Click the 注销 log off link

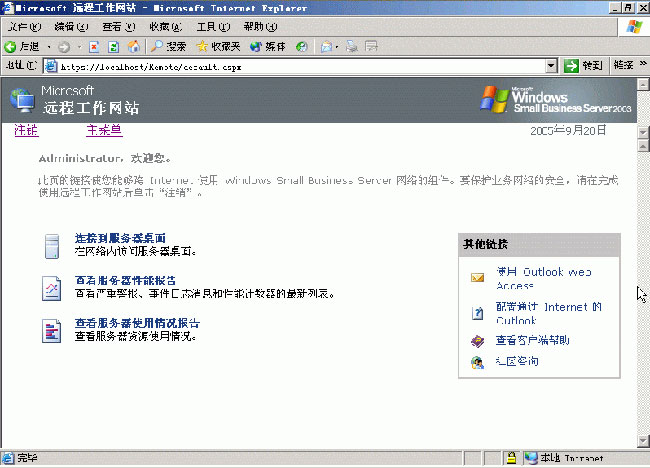coord(26,130)
